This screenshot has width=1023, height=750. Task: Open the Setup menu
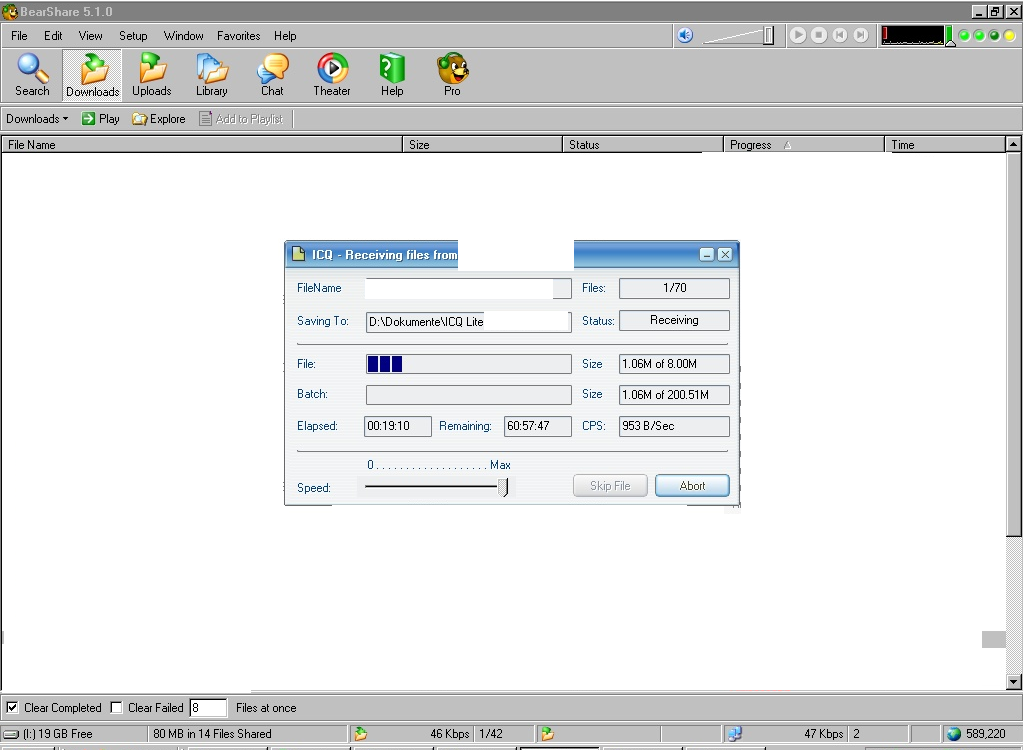tap(133, 36)
